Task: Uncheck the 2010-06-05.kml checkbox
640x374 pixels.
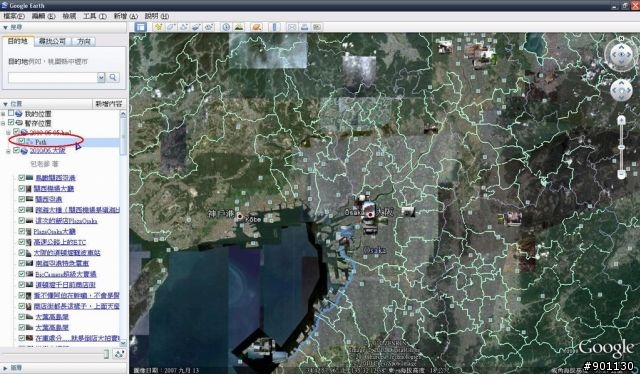Action: (x=16, y=132)
